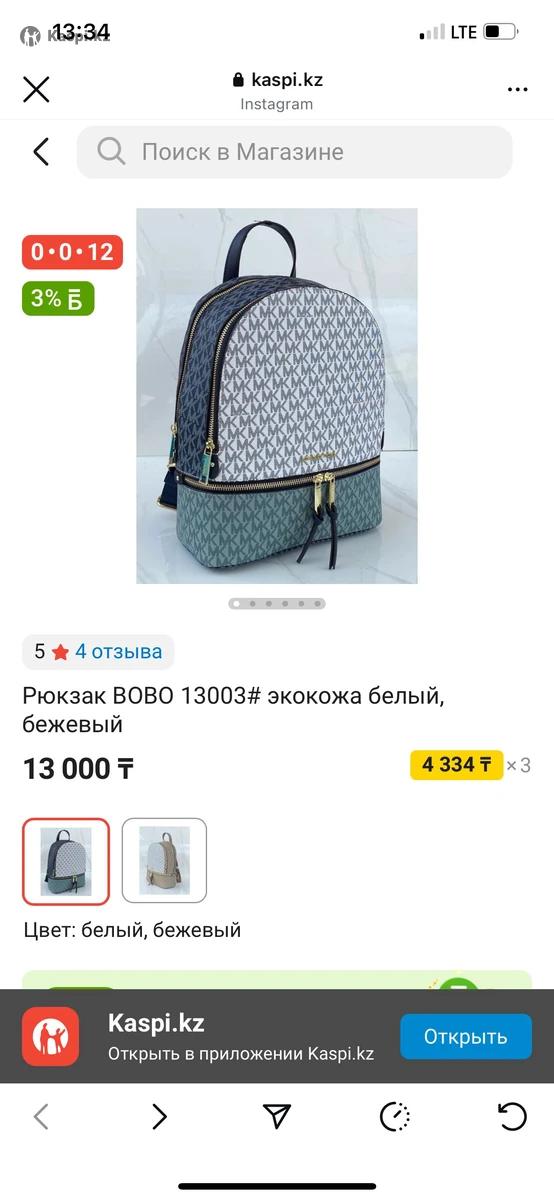
Task: Select a dot in the image carousel indicator
Action: point(277,603)
